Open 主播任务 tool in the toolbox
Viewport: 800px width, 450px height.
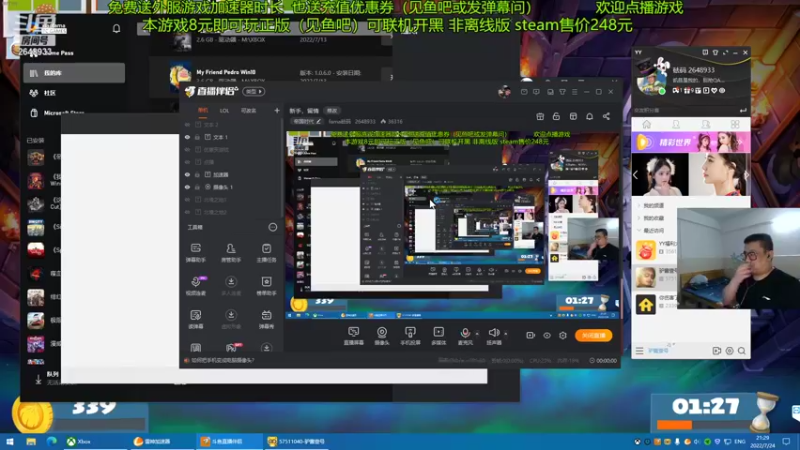click(x=266, y=252)
